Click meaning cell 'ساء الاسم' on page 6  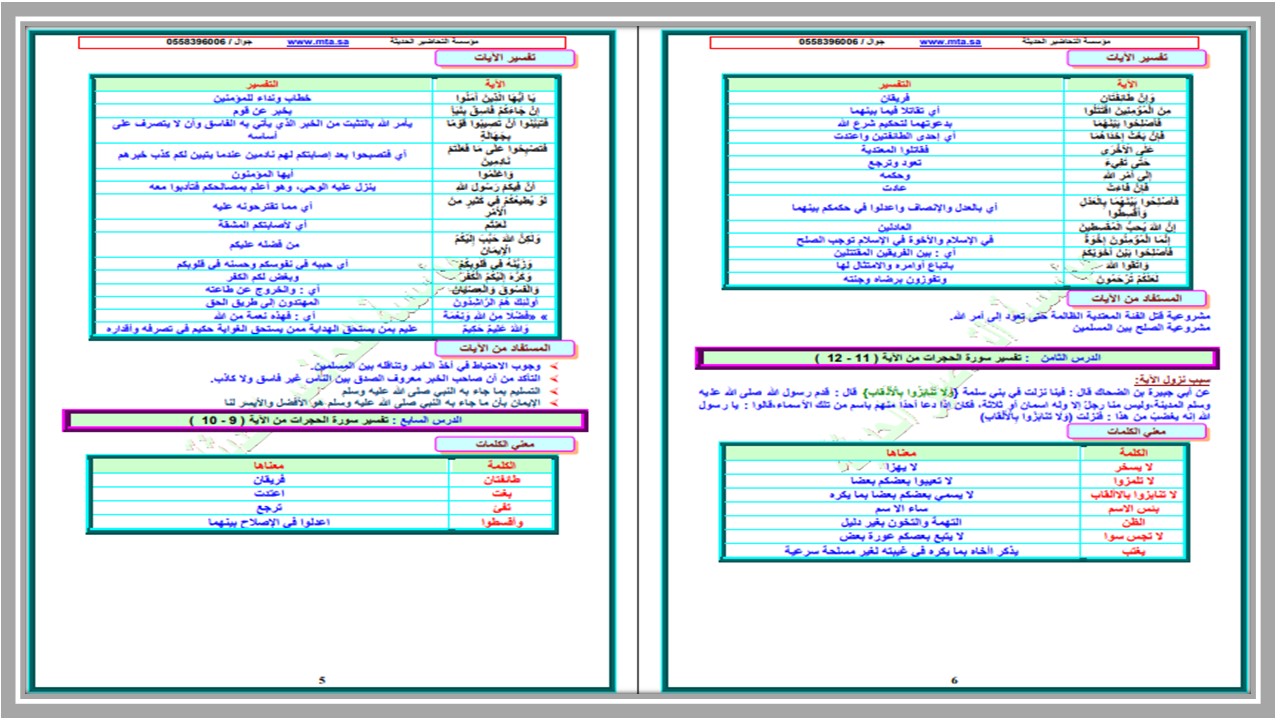[901, 509]
